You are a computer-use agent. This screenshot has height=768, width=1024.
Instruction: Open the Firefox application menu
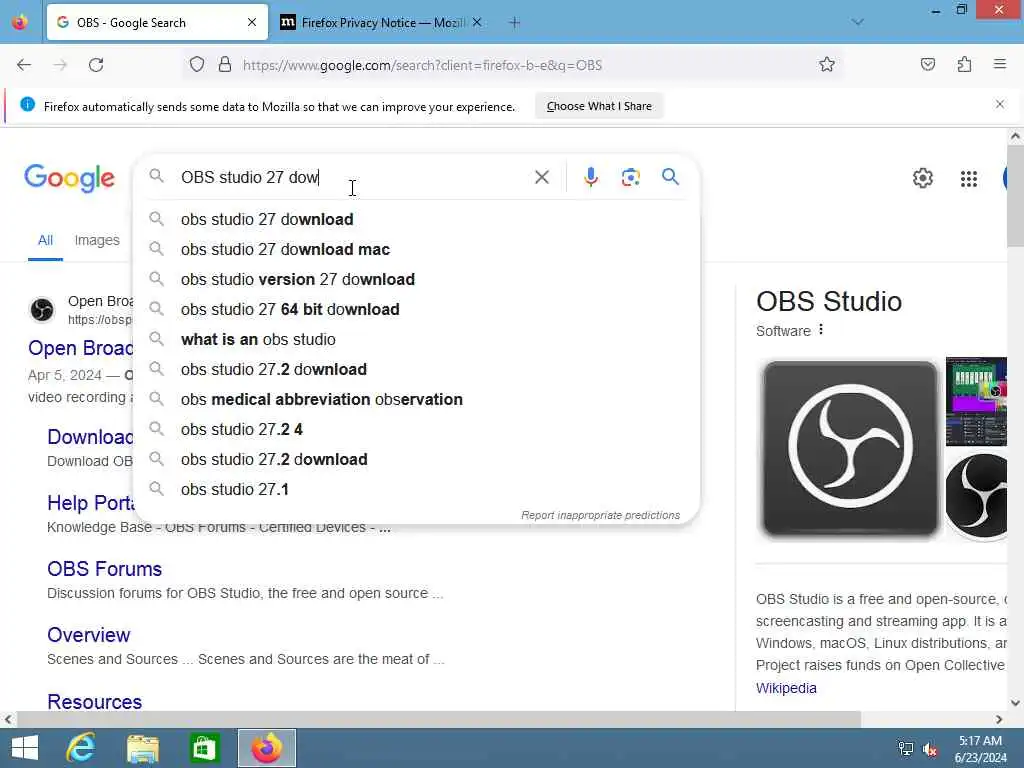click(1000, 65)
